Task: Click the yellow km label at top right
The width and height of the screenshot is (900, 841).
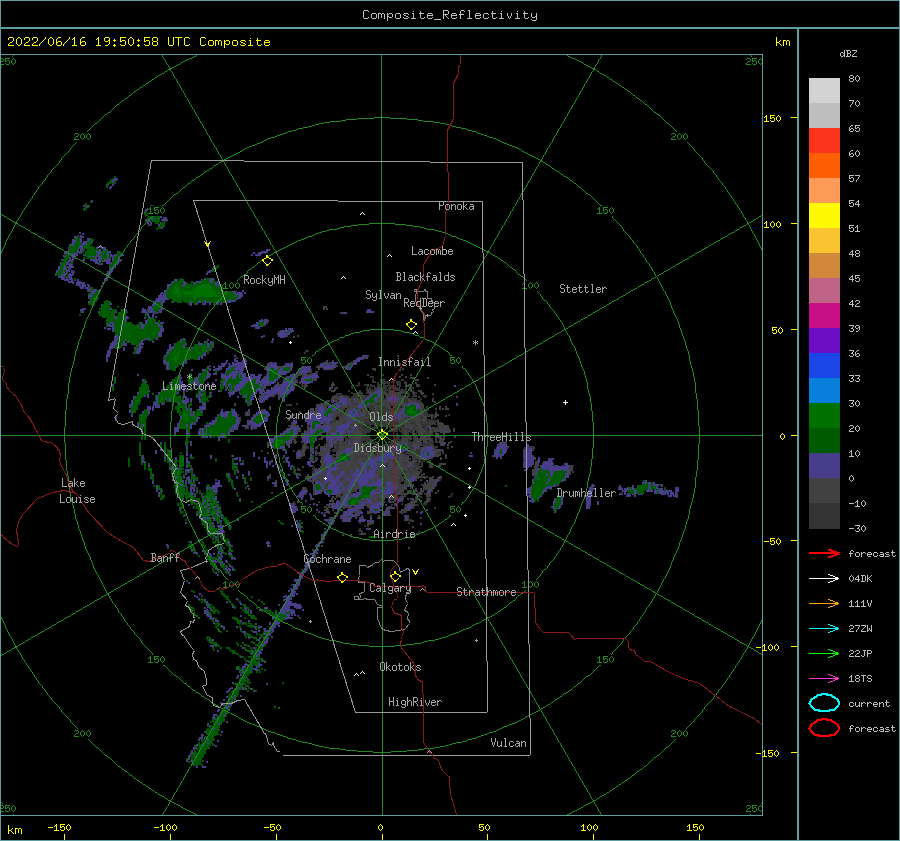Action: click(782, 42)
